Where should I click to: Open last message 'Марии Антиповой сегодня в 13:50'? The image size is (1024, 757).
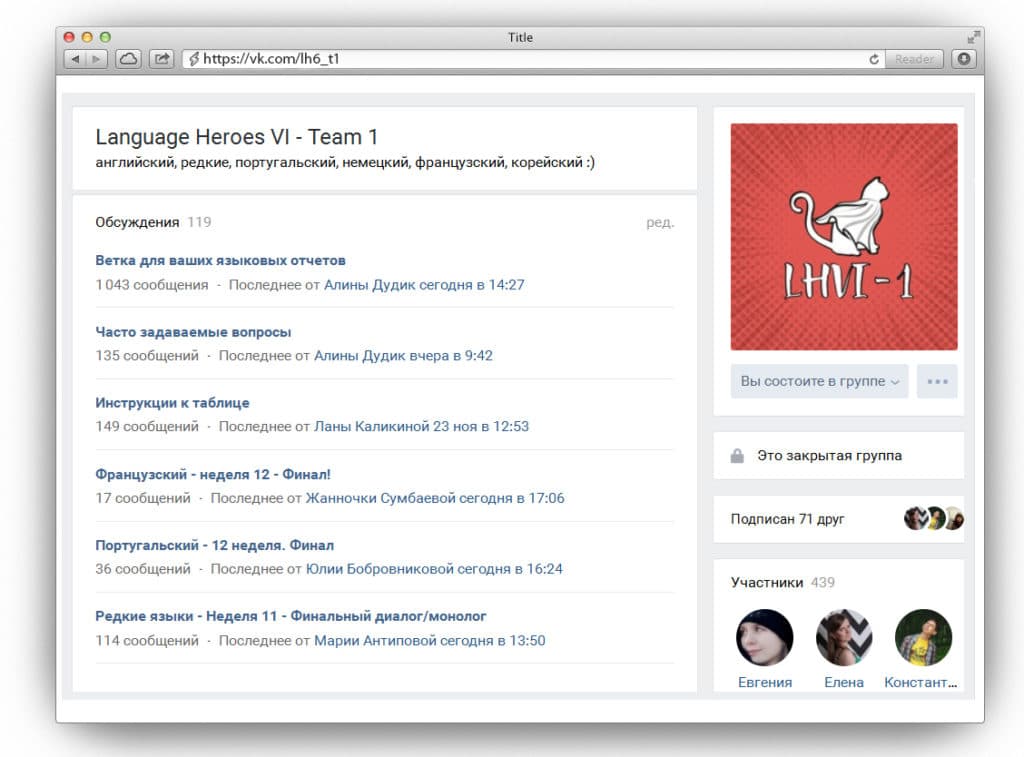[430, 641]
